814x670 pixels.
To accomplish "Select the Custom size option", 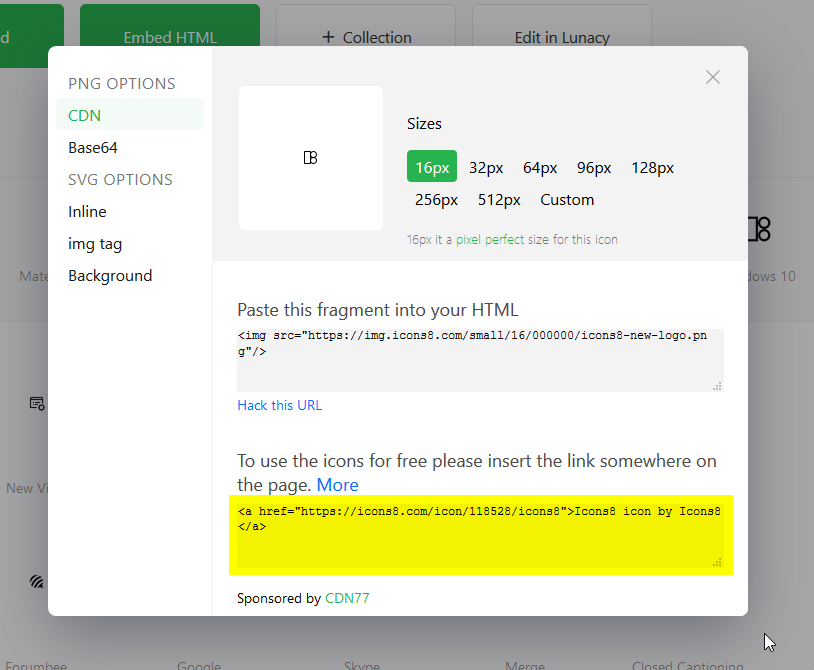I will click(567, 200).
